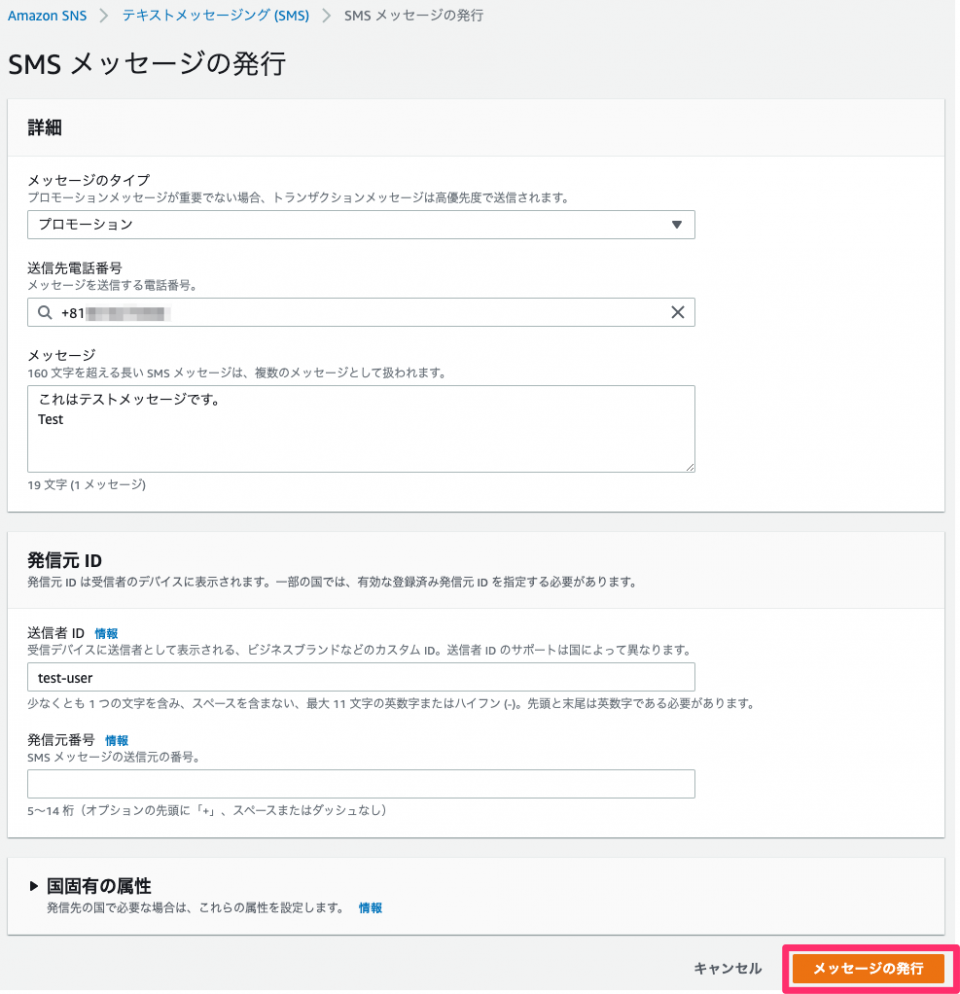
Task: Clear the phone number using the X icon
Action: click(679, 312)
